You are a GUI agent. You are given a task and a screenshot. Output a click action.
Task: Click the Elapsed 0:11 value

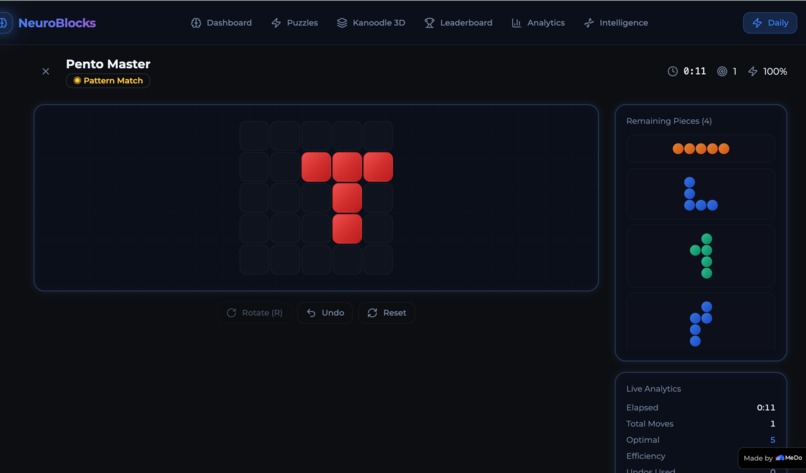coord(766,408)
